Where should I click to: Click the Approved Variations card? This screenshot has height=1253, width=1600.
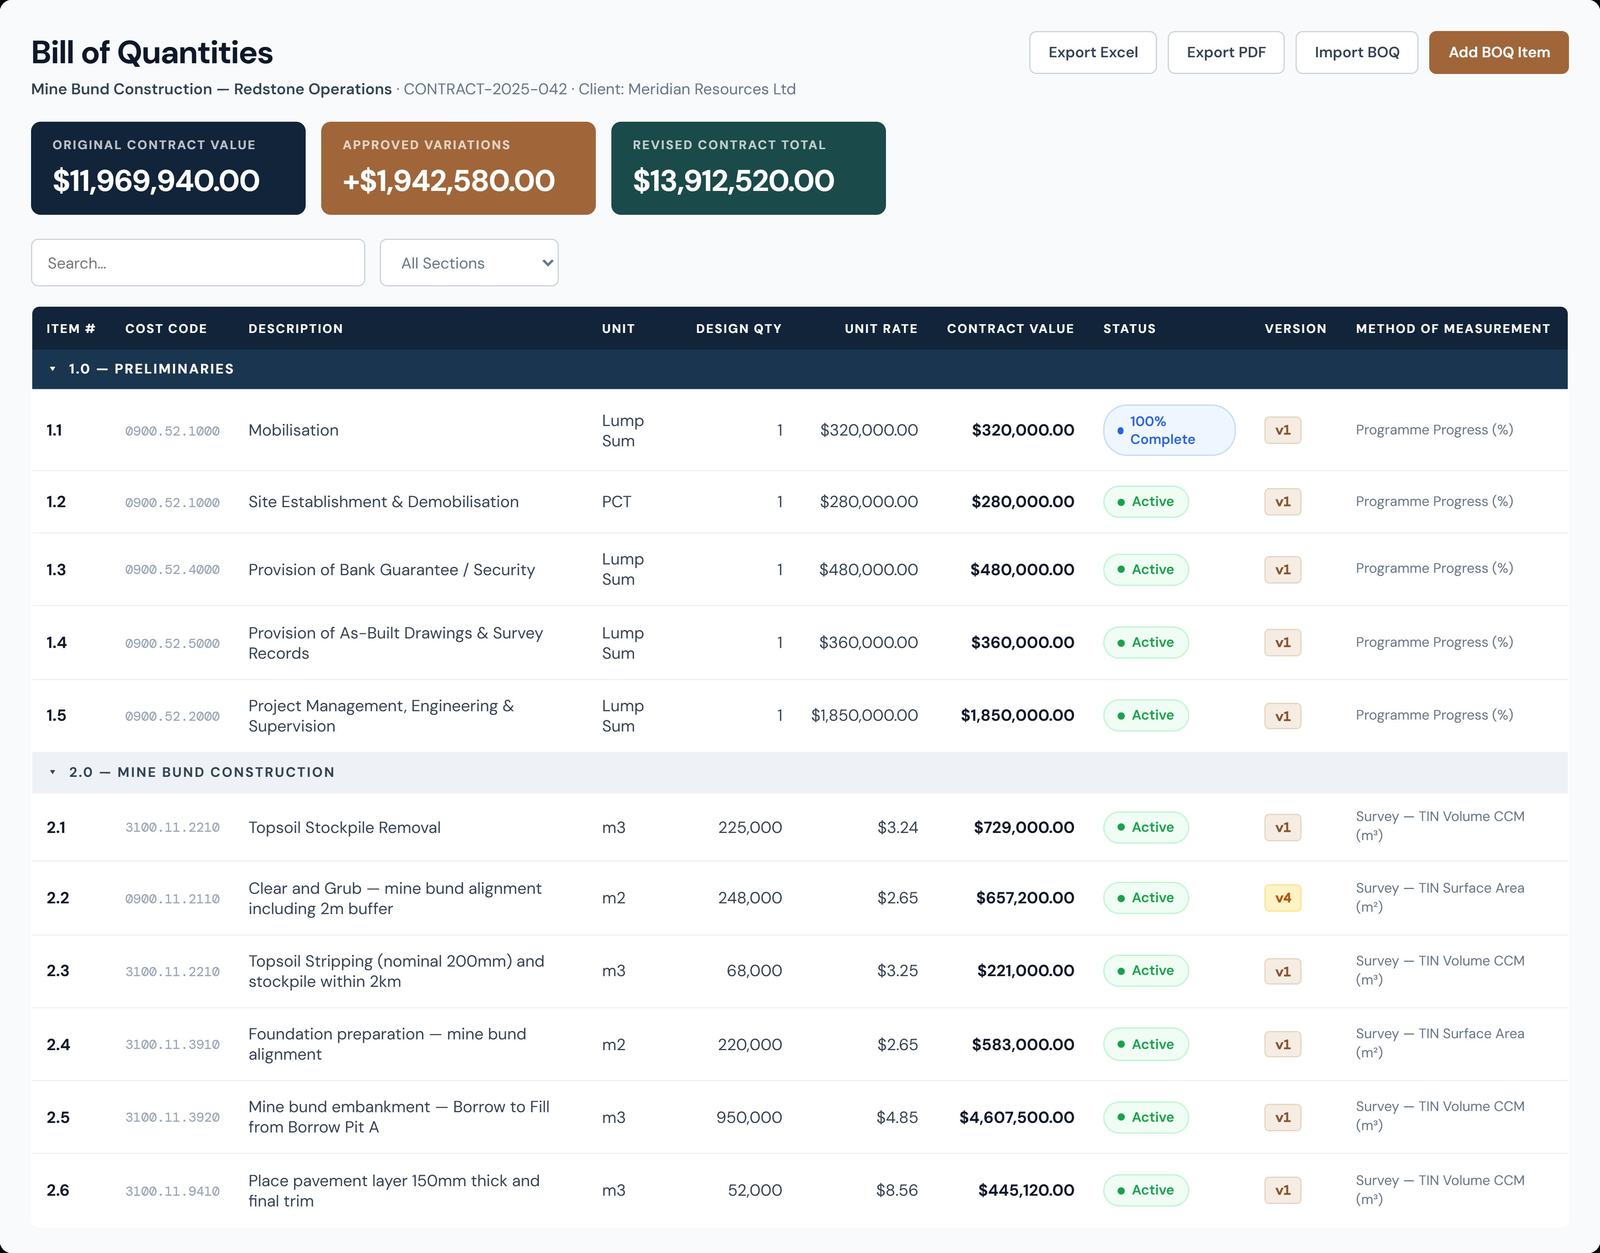click(x=458, y=168)
